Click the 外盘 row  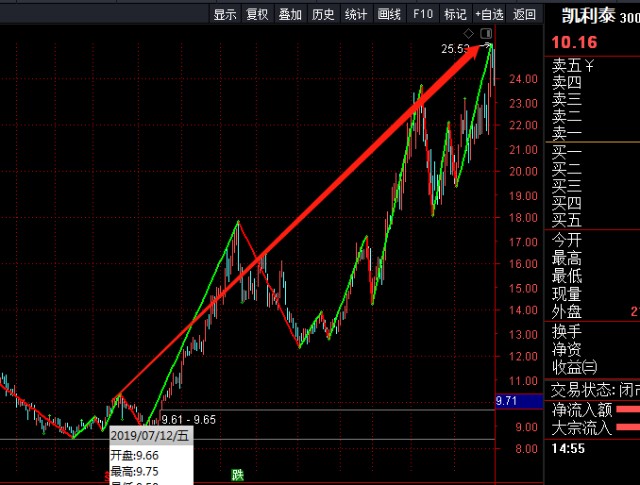coord(592,312)
